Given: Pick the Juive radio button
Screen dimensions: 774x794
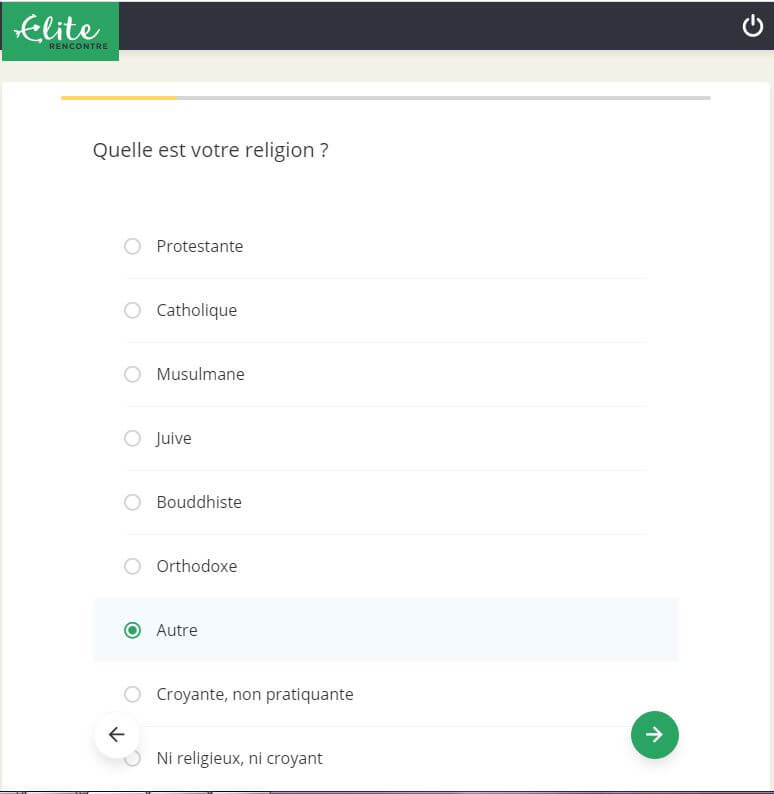Looking at the screenshot, I should [x=132, y=438].
